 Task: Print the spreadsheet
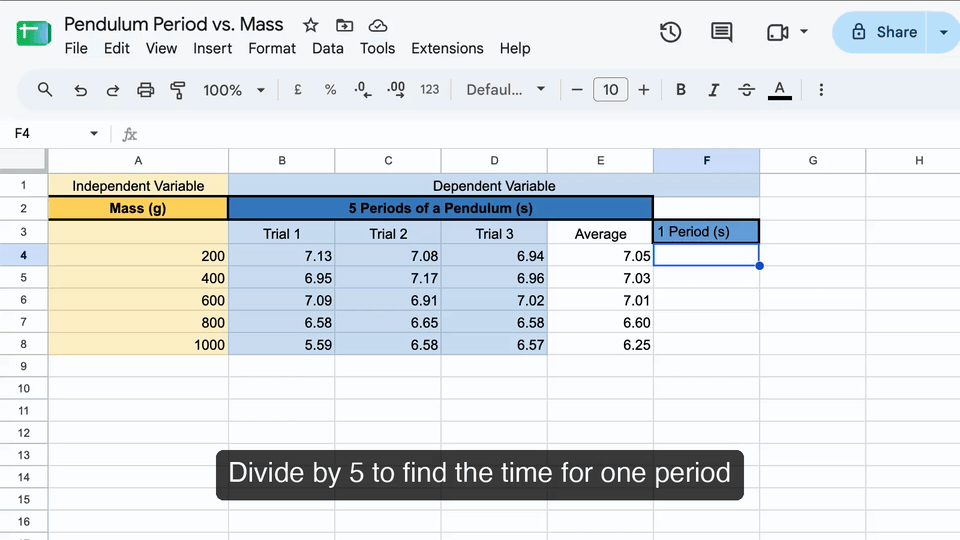pos(145,91)
